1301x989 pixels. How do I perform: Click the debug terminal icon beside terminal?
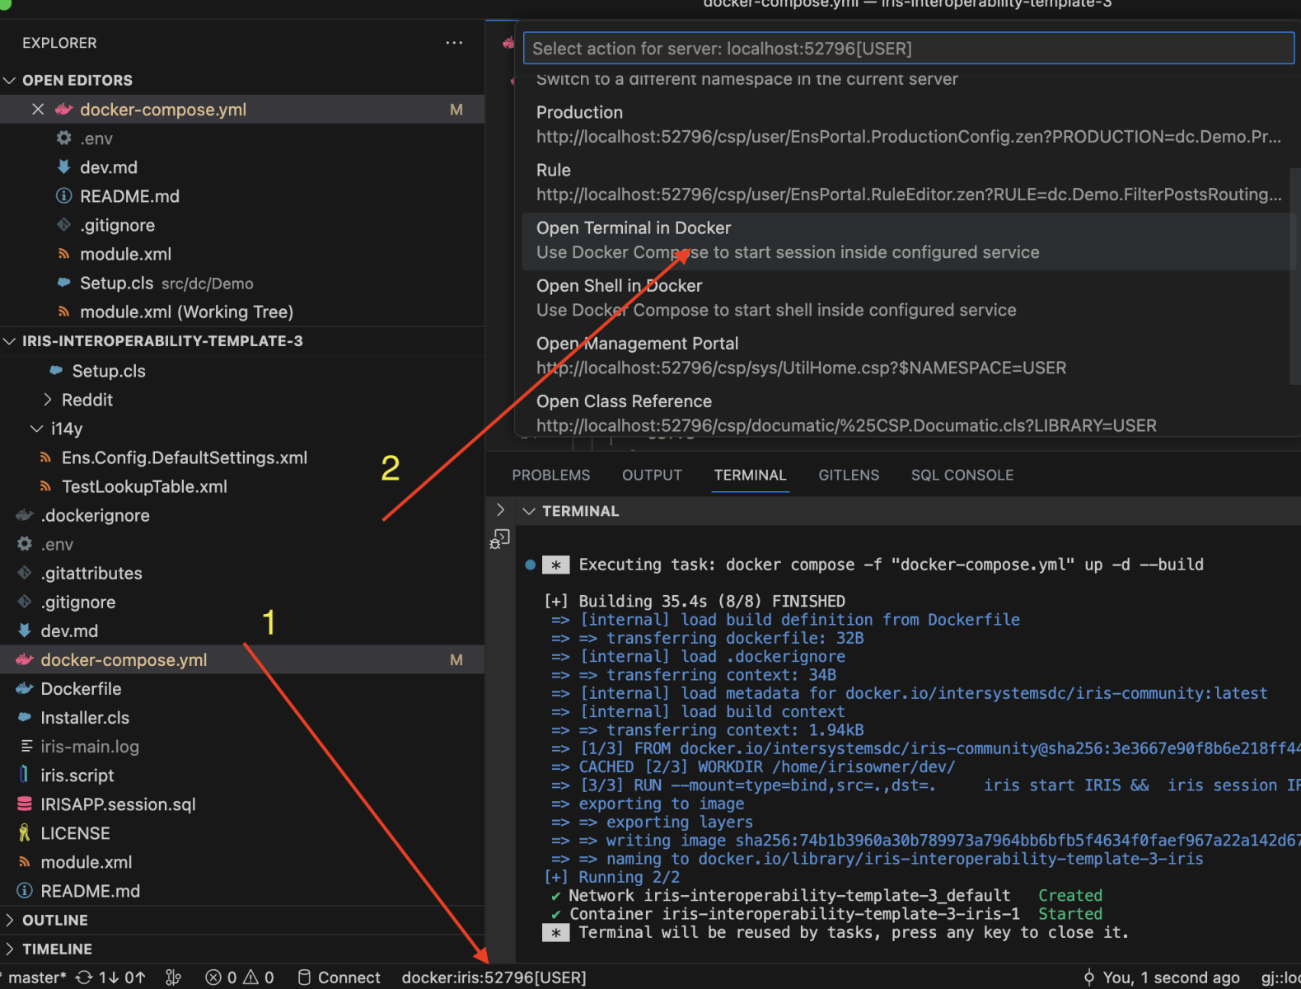pos(500,539)
